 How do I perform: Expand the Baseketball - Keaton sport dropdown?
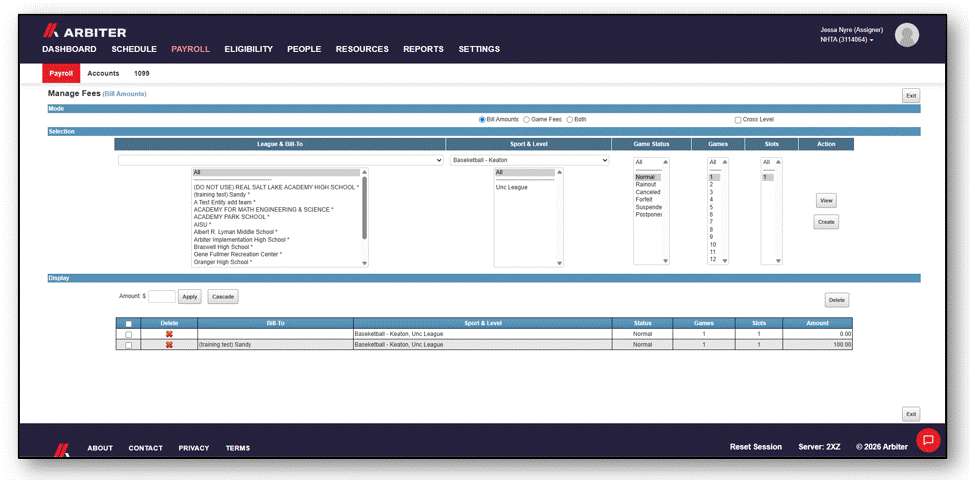[530, 160]
